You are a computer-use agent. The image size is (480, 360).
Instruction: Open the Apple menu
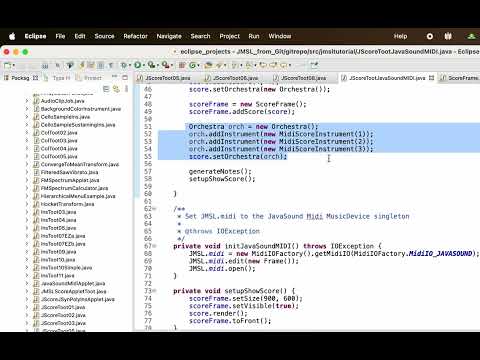(12, 36)
